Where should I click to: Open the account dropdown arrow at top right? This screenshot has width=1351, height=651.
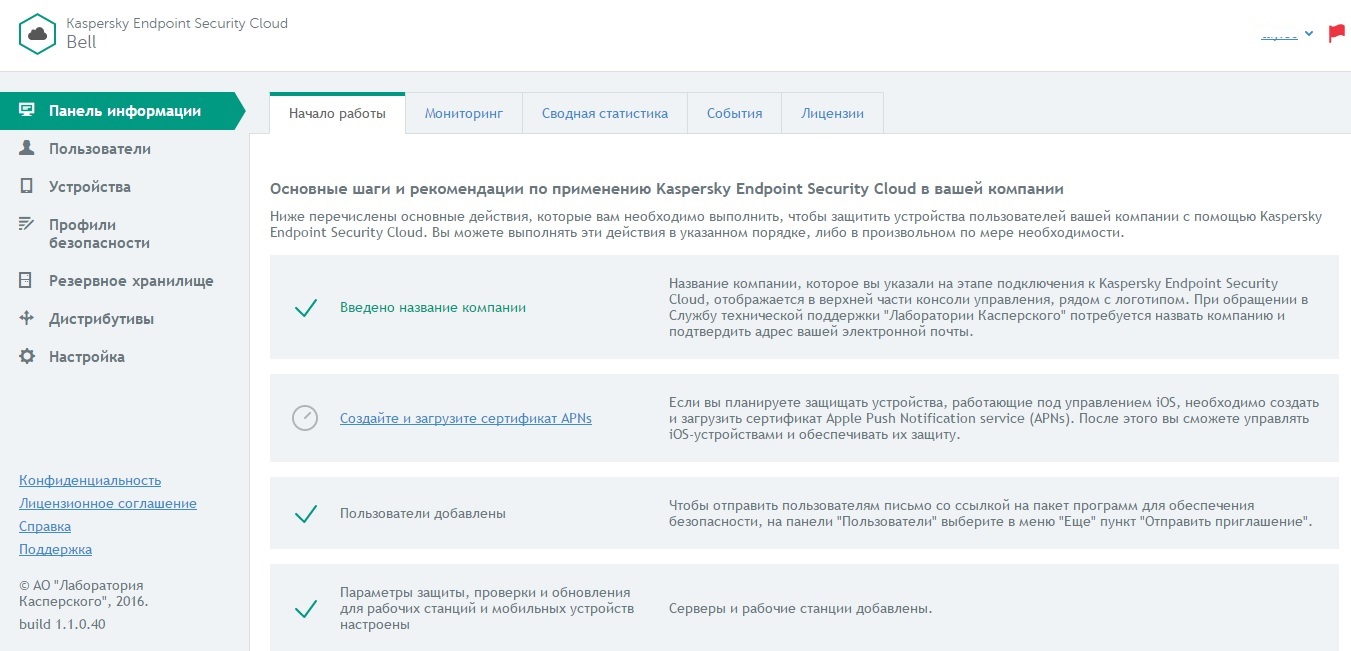click(1309, 35)
